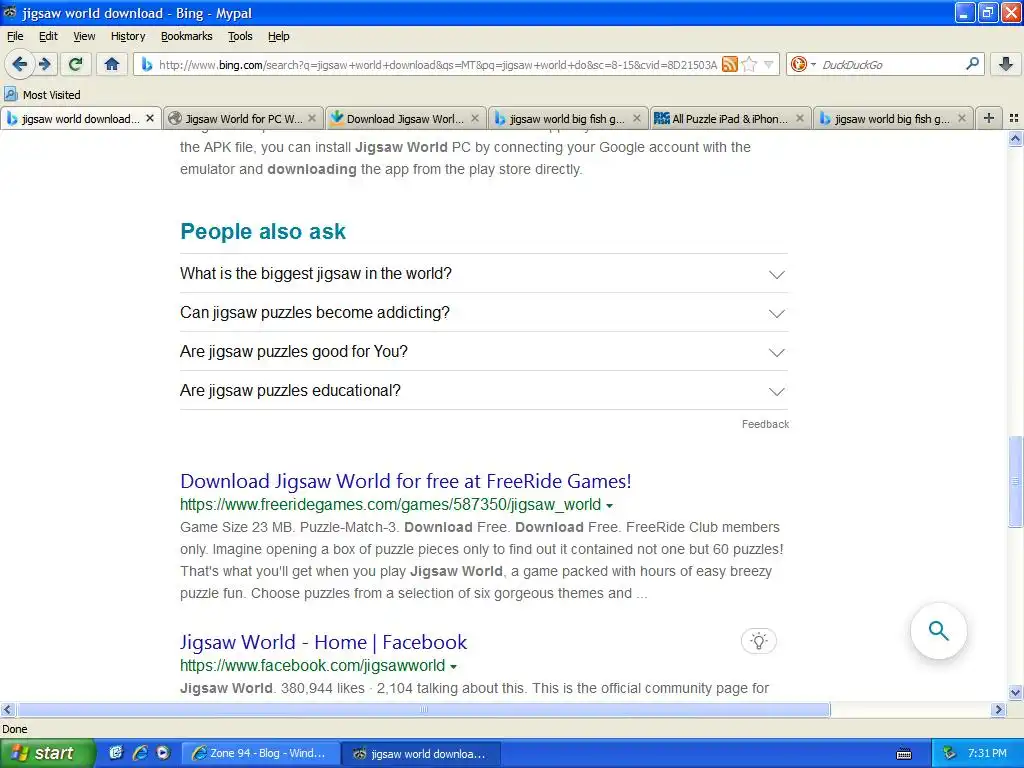
Task: Open the Bookmarks menu
Action: [187, 36]
